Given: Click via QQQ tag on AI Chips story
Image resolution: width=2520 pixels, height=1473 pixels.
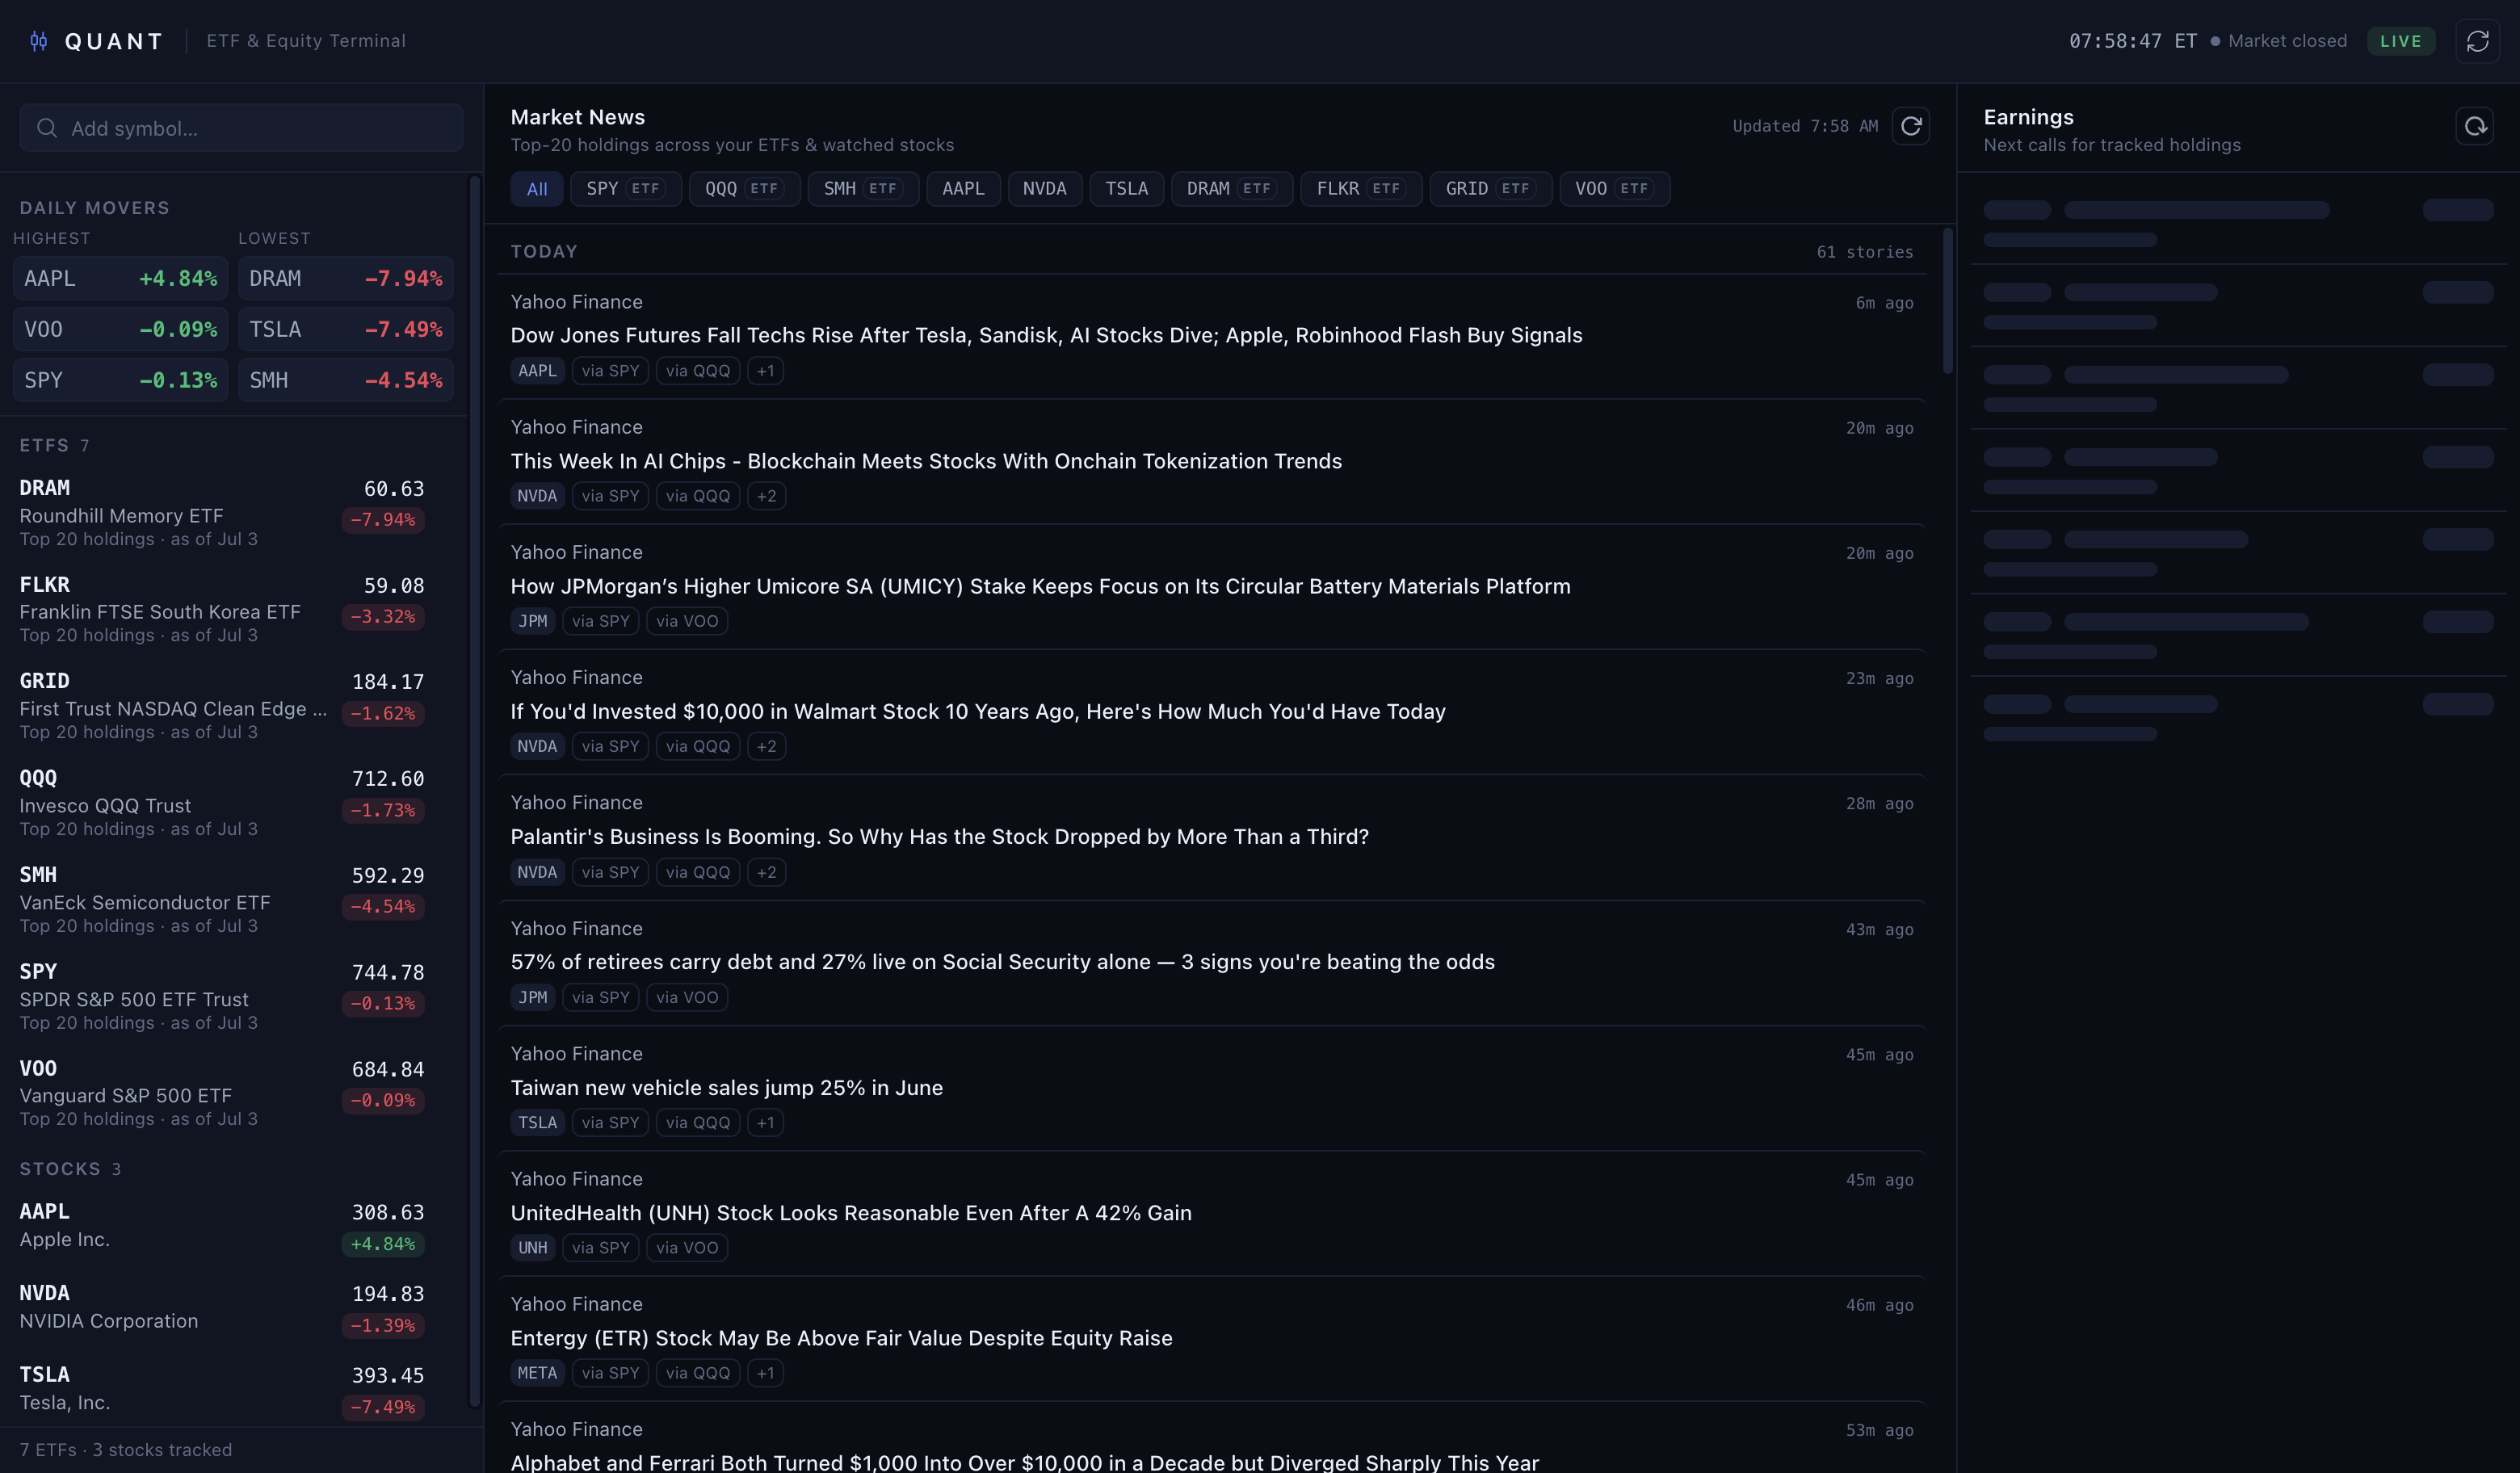Looking at the screenshot, I should pyautogui.click(x=697, y=496).
